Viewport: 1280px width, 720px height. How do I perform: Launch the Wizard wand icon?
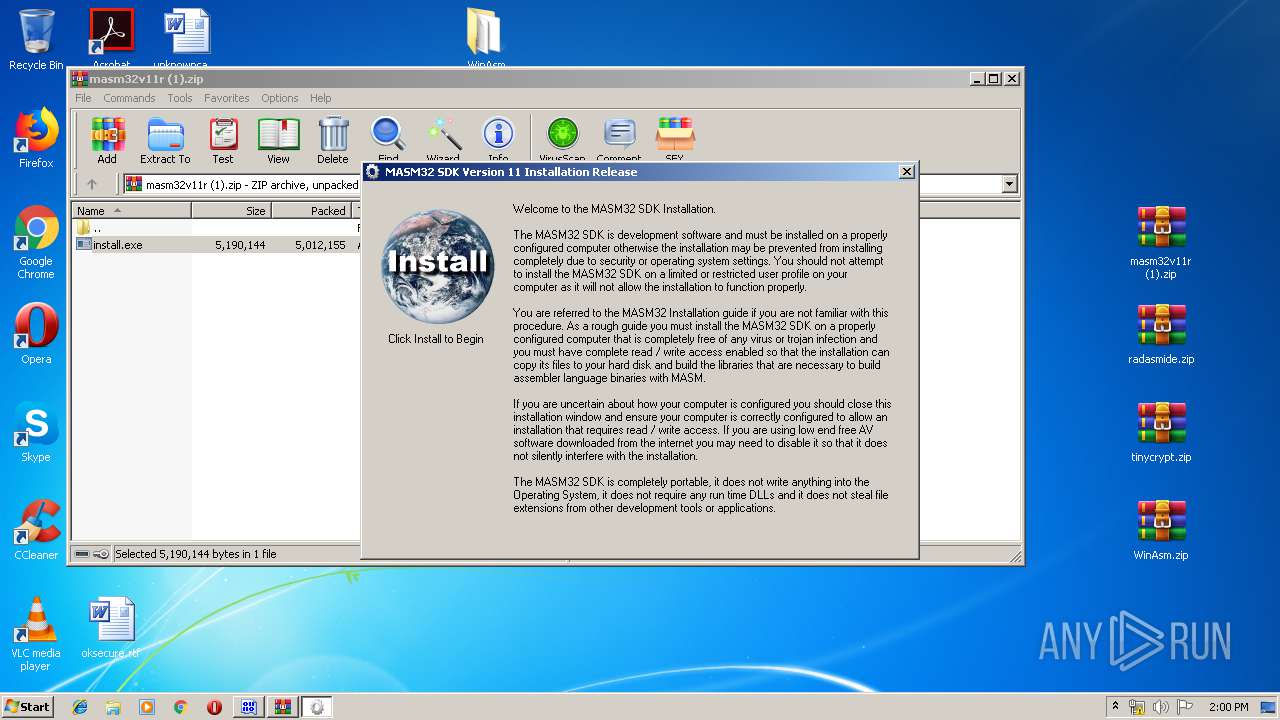443,138
